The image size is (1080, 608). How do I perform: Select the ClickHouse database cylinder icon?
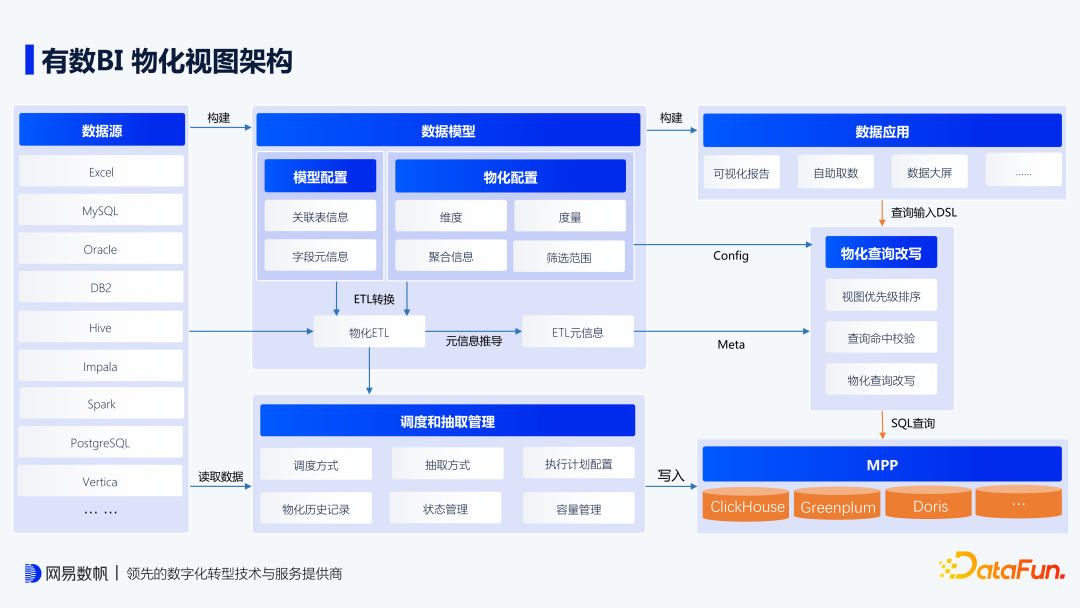point(745,505)
